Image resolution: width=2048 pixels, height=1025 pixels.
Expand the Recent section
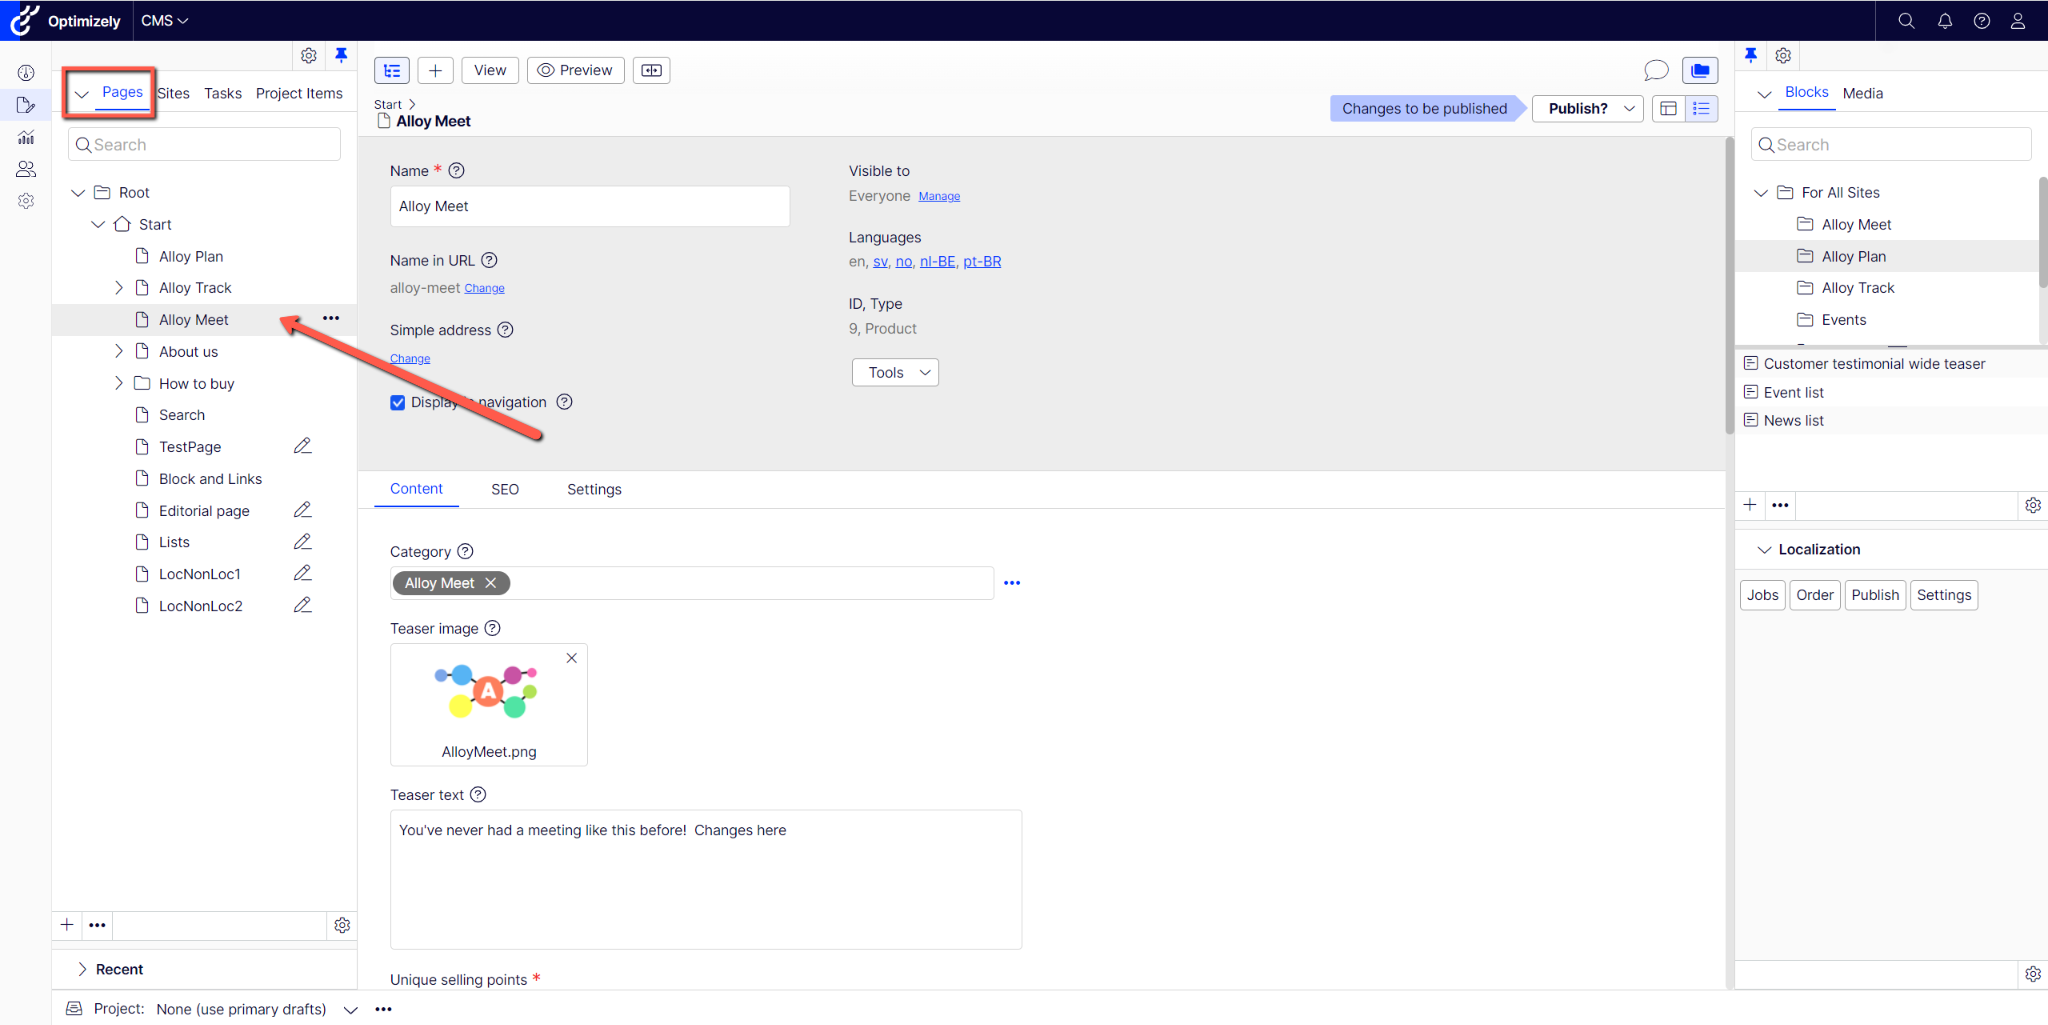click(x=82, y=969)
